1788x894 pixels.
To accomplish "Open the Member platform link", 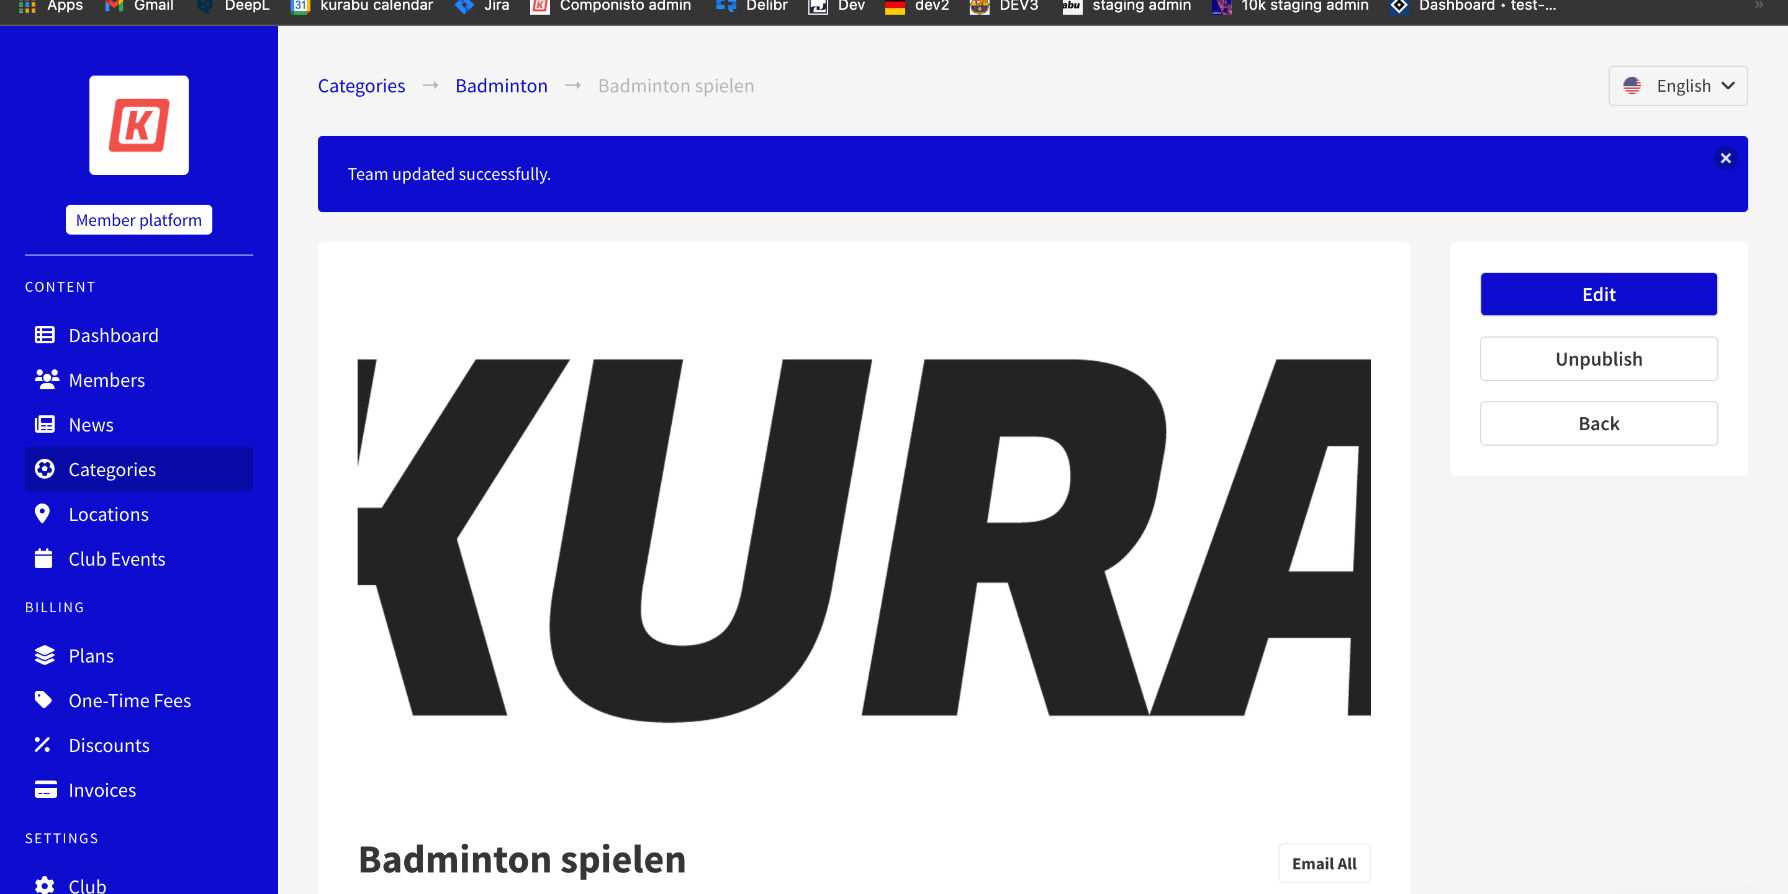I will pos(139,220).
